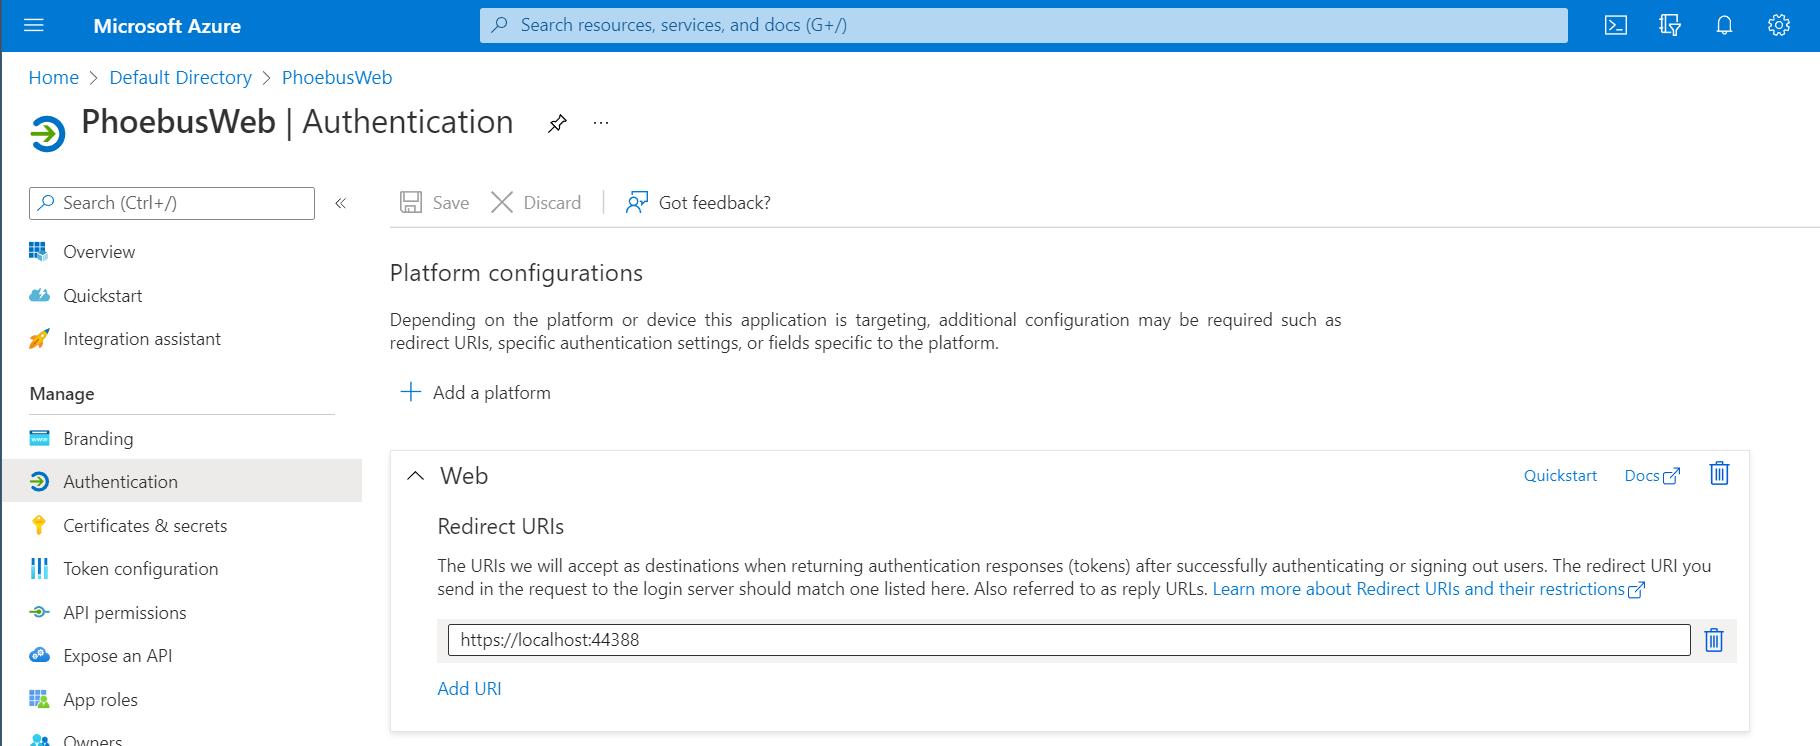Click the Redirect URIs heading

click(501, 526)
